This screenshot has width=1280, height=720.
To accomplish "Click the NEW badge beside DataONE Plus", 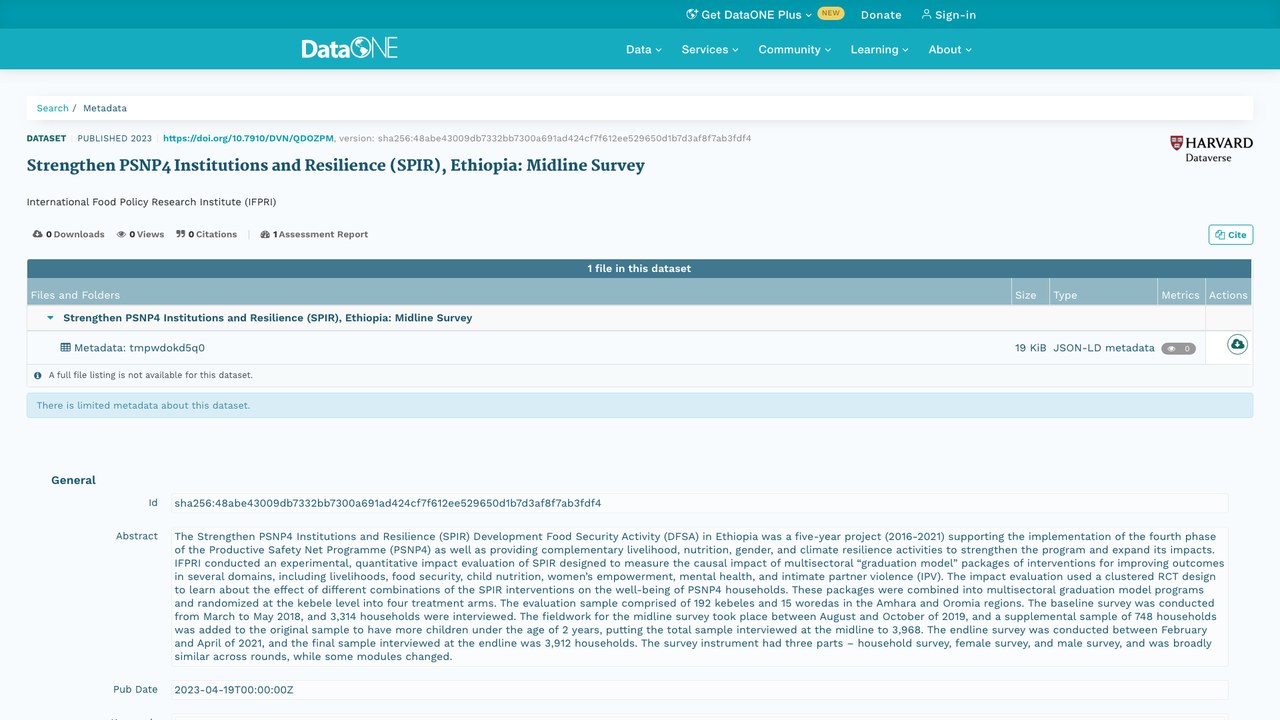I will [831, 14].
